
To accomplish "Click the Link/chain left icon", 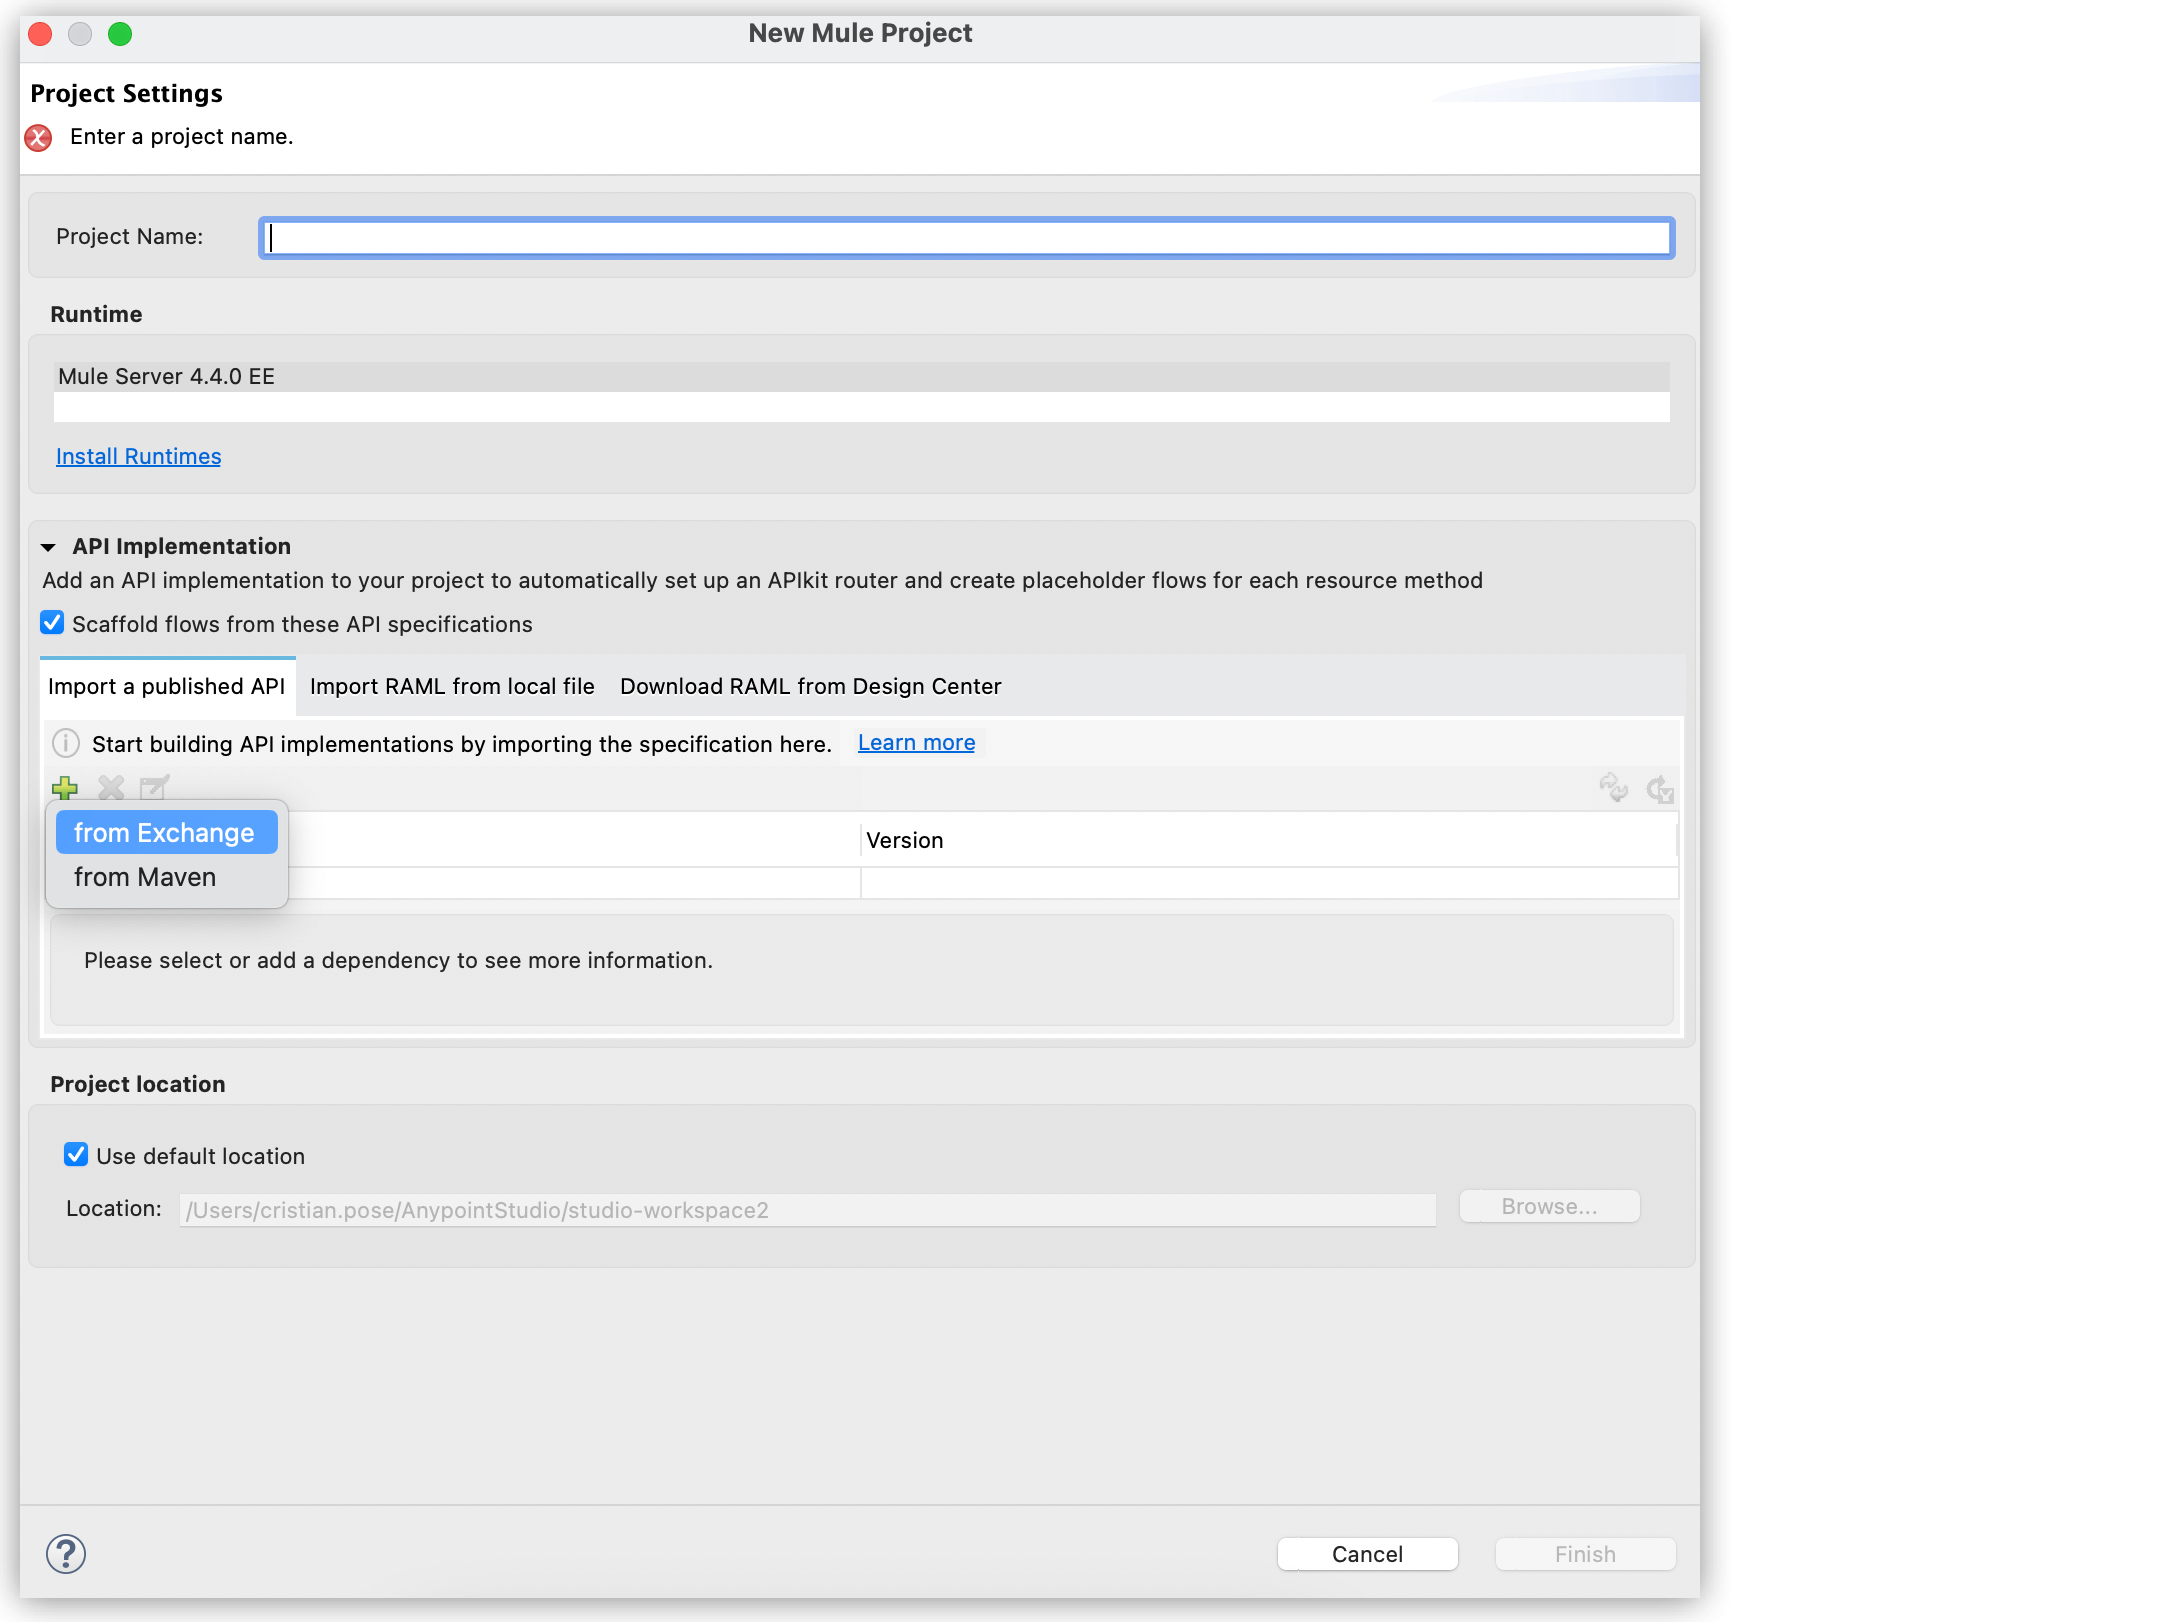I will [1613, 787].
